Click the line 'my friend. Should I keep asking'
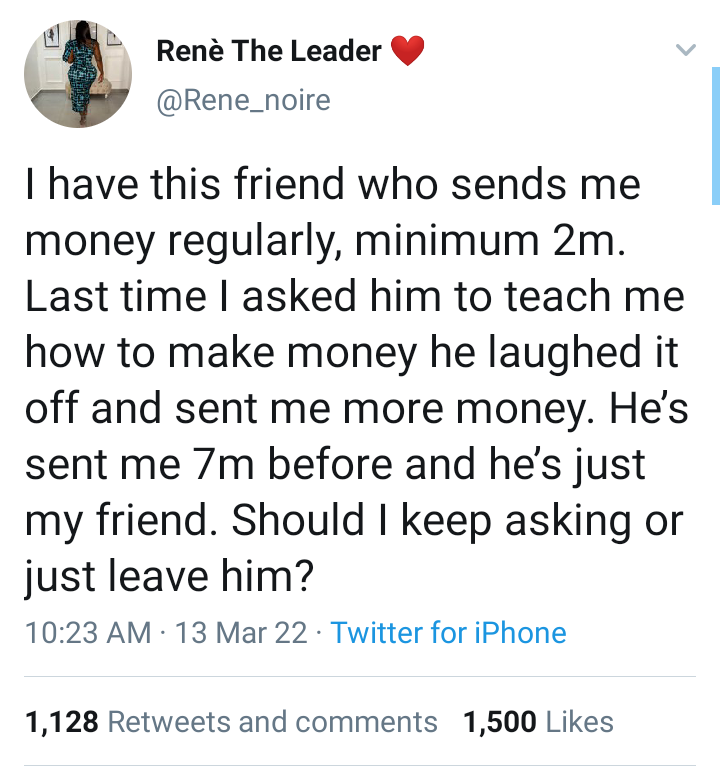 352,519
